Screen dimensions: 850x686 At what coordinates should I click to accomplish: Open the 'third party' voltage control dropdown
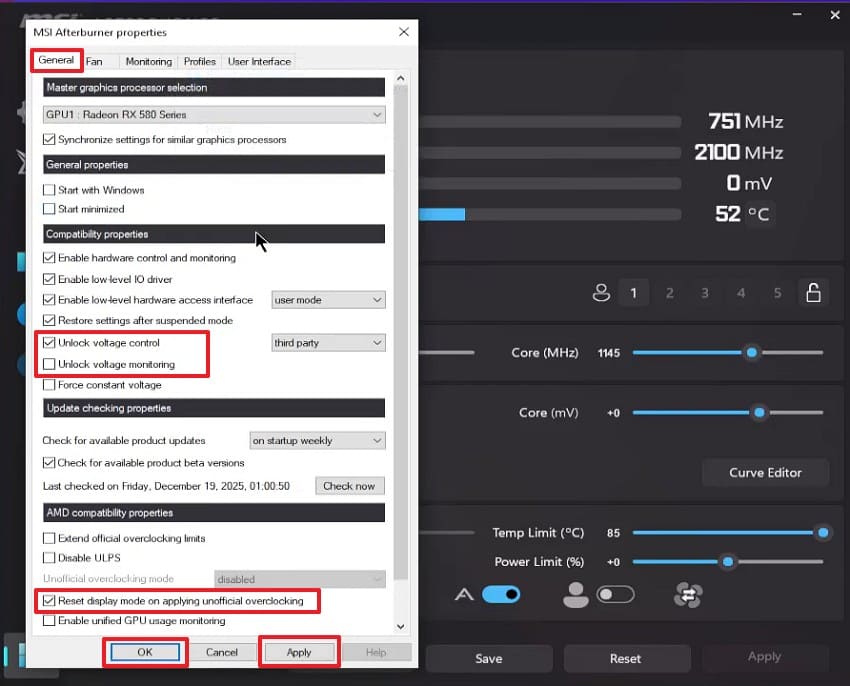pyautogui.click(x=329, y=343)
